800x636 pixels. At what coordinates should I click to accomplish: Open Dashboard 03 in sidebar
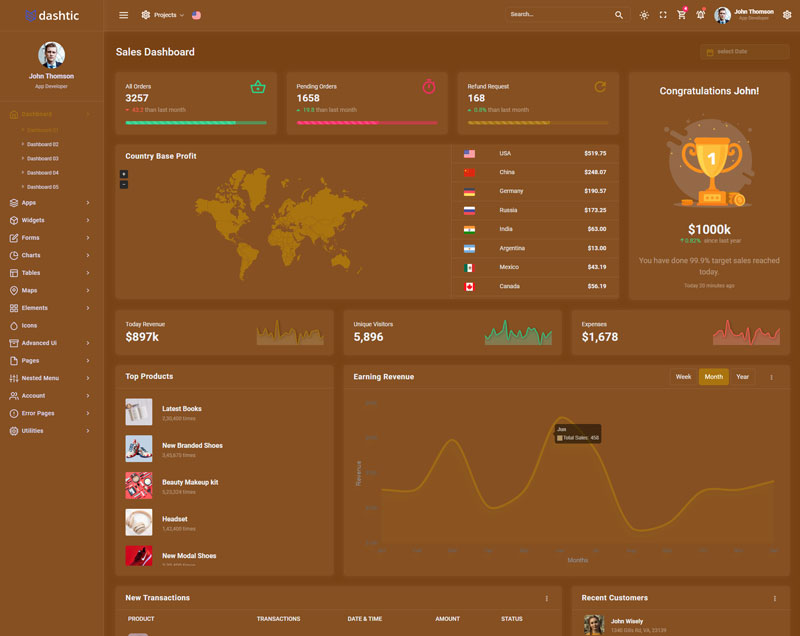42,159
